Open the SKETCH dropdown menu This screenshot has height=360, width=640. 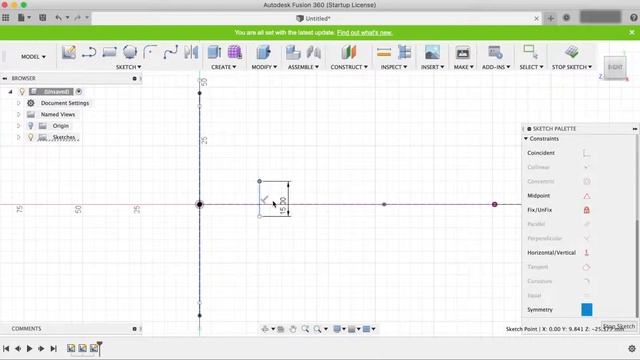pyautogui.click(x=129, y=67)
